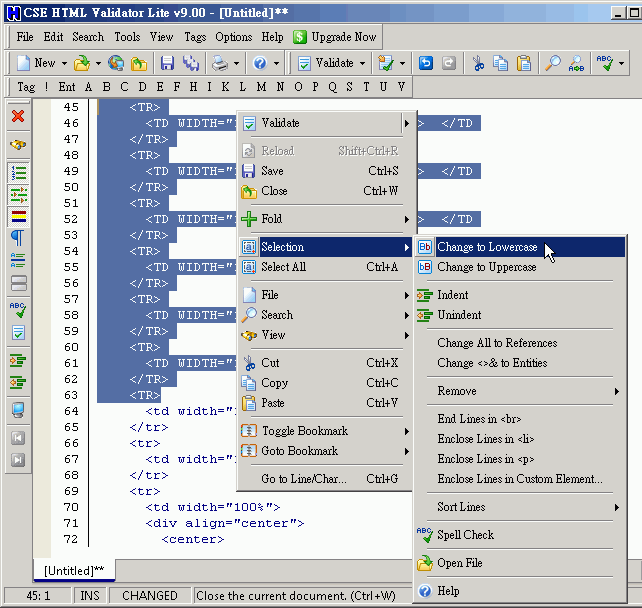Toggle the line numbers sidebar button
The height and width of the screenshot is (608, 642).
(18, 171)
